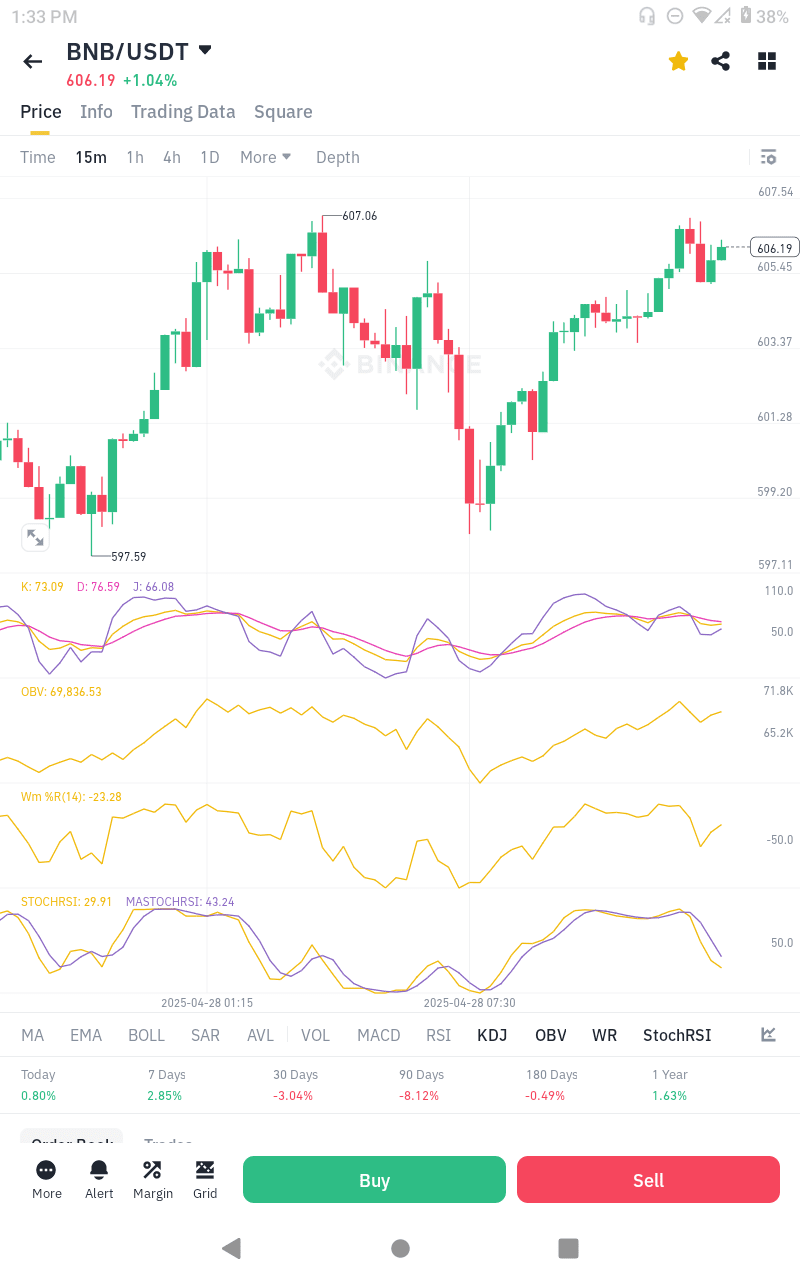Expand the BNB/USDT pair dropdown
This screenshot has height=1280, width=800.
[x=205, y=50]
